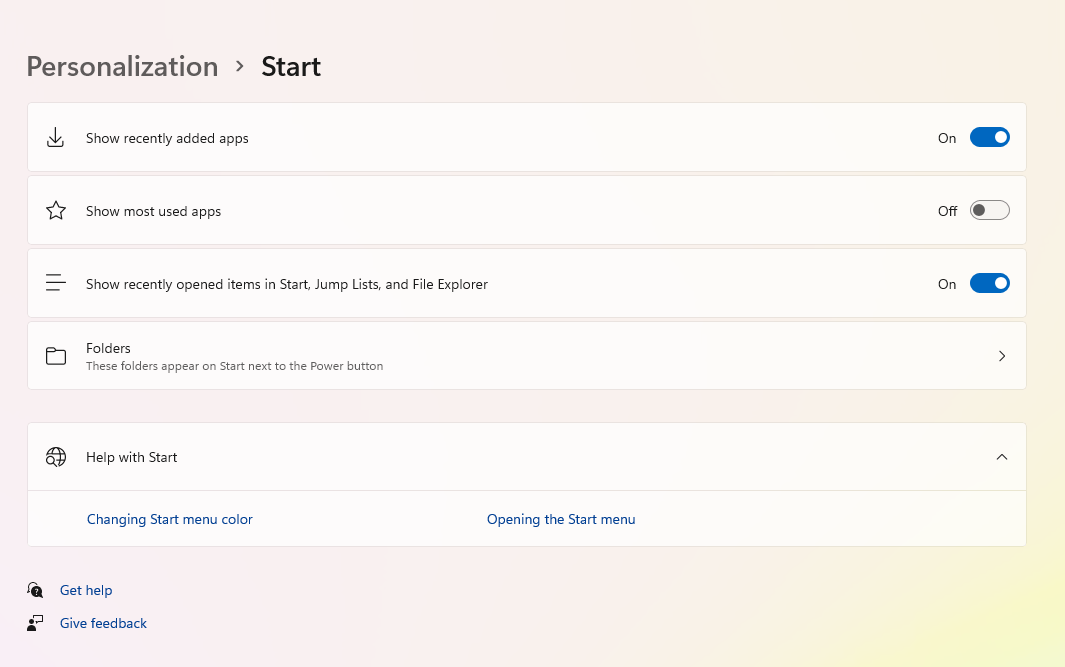Viewport: 1065px width, 667px height.
Task: Click the recently opened items label text
Action: coord(287,284)
